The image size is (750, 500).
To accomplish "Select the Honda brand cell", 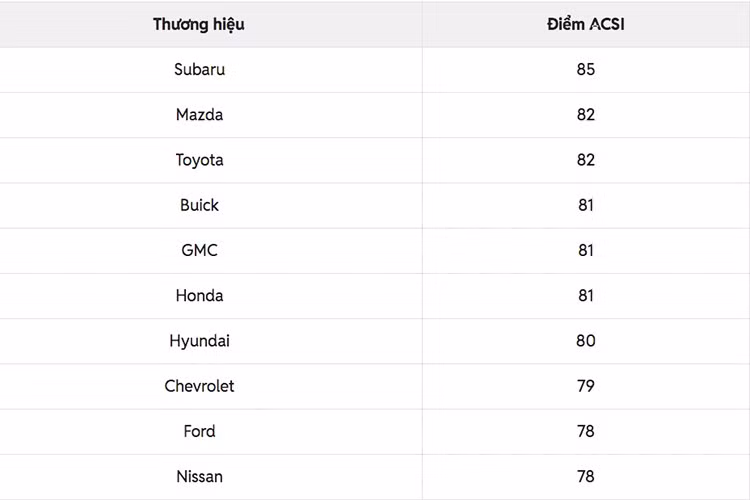I will 199,296.
